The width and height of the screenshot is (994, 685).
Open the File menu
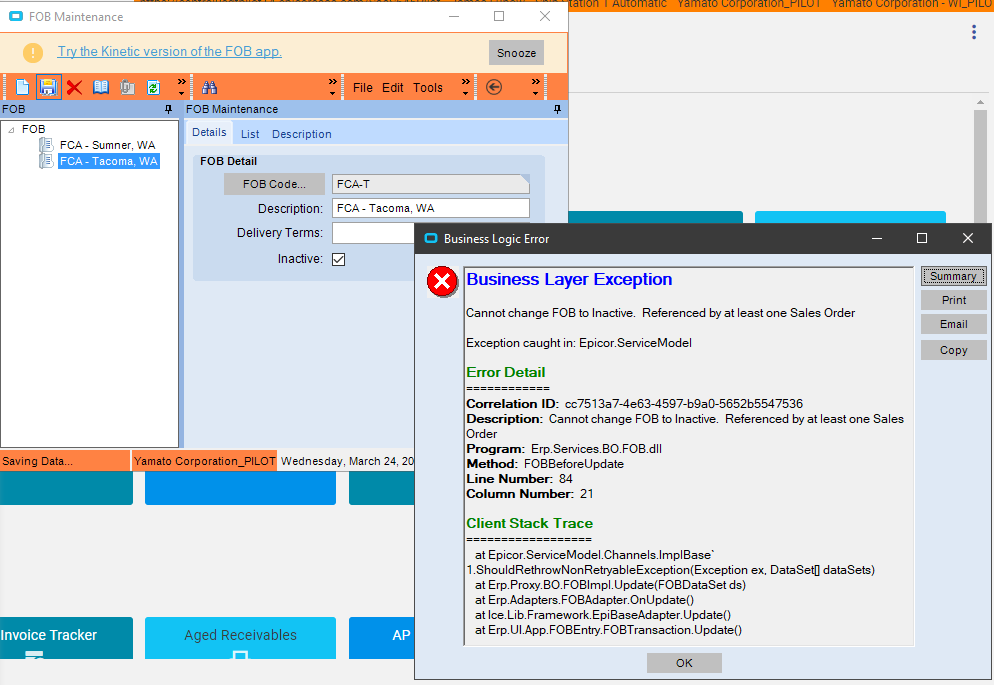363,87
